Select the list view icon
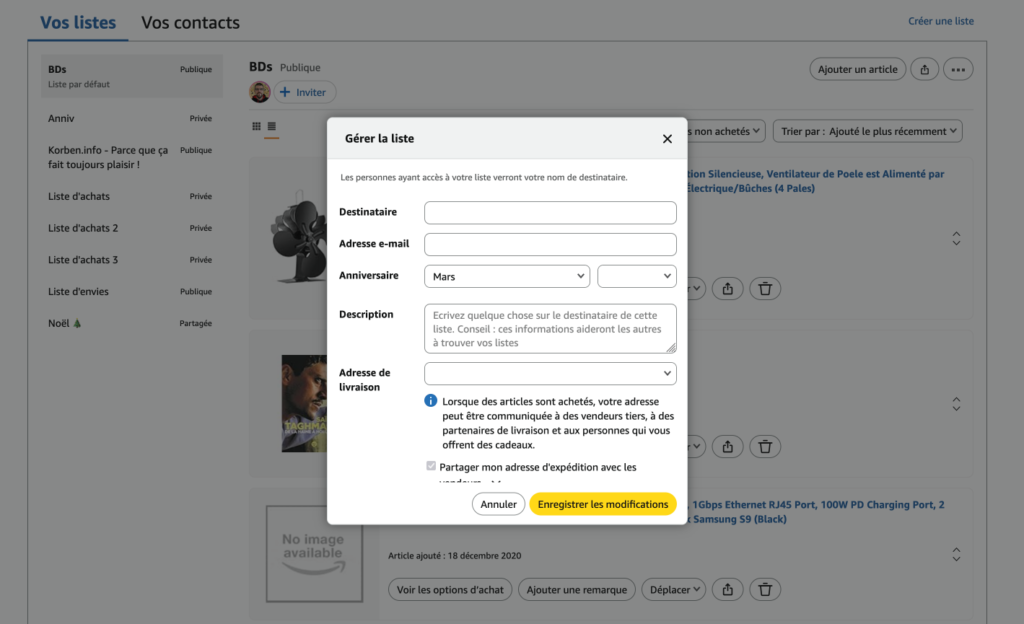 [272, 127]
